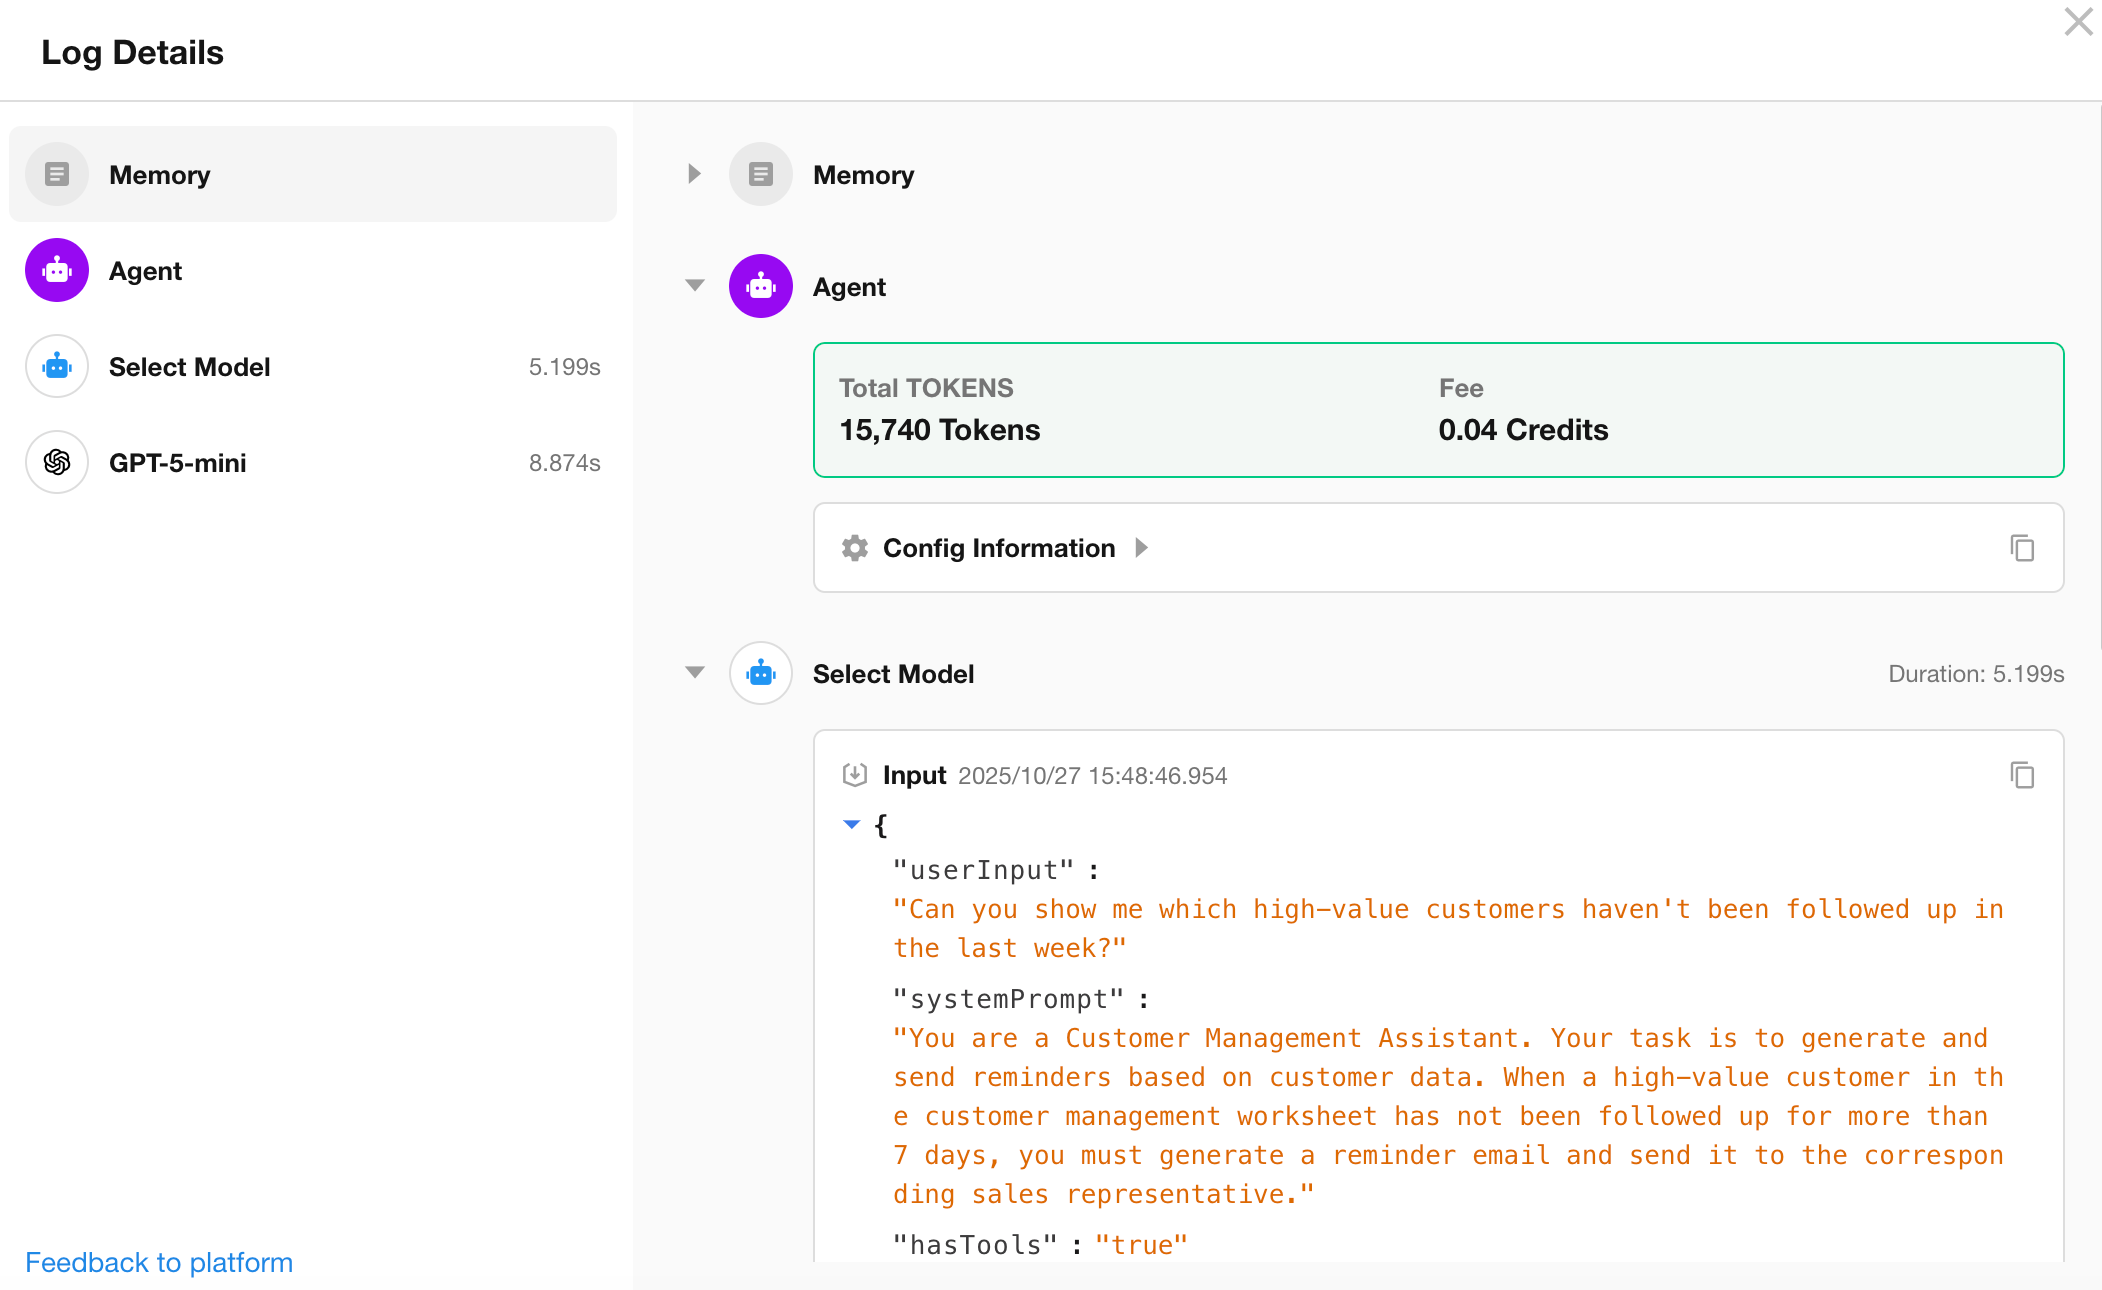Expand the Memory section in detail pane
Viewport: 2102px width, 1290px height.
[x=694, y=174]
